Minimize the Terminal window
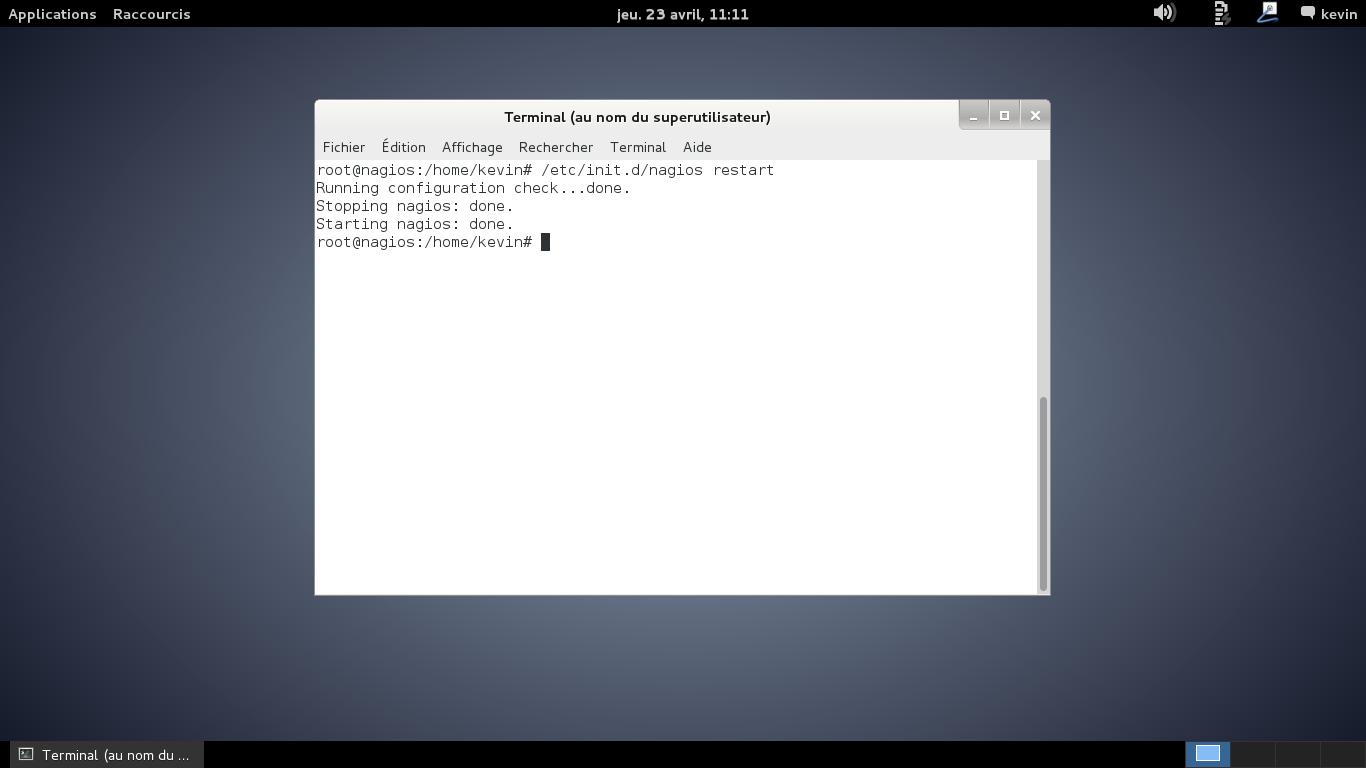 [973, 116]
